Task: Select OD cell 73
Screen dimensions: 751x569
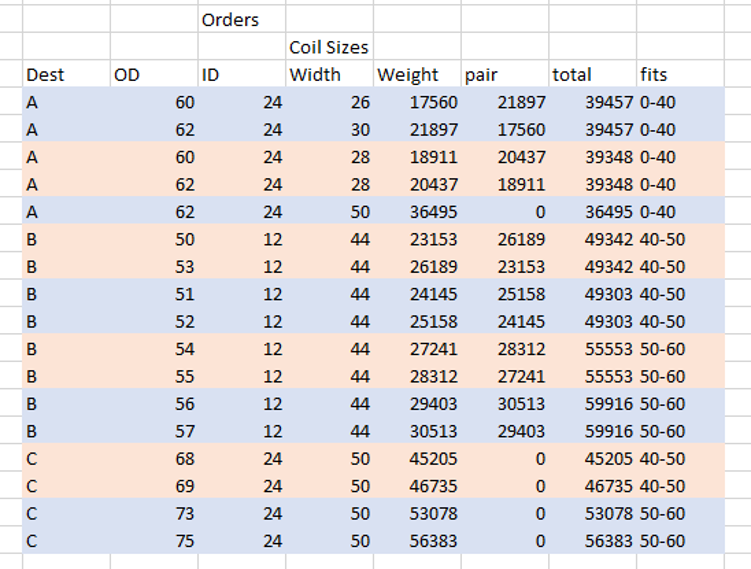Action: [x=154, y=513]
